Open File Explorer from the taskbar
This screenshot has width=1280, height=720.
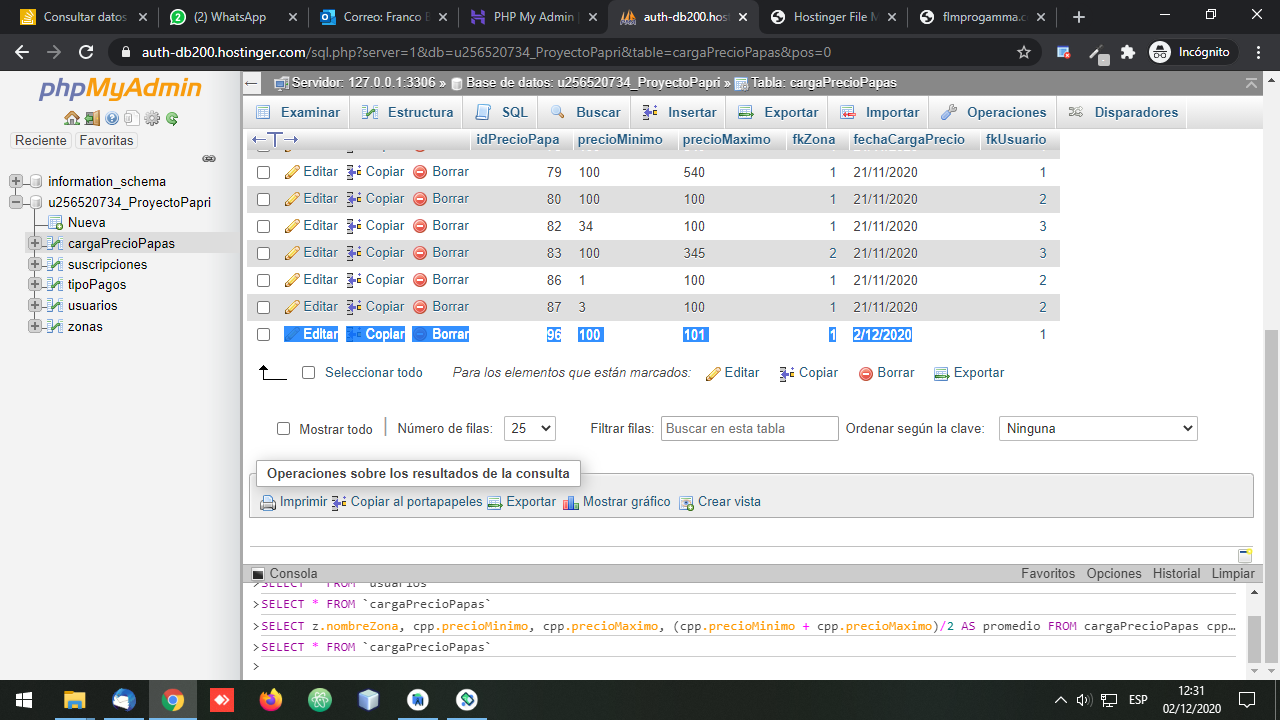click(x=75, y=699)
